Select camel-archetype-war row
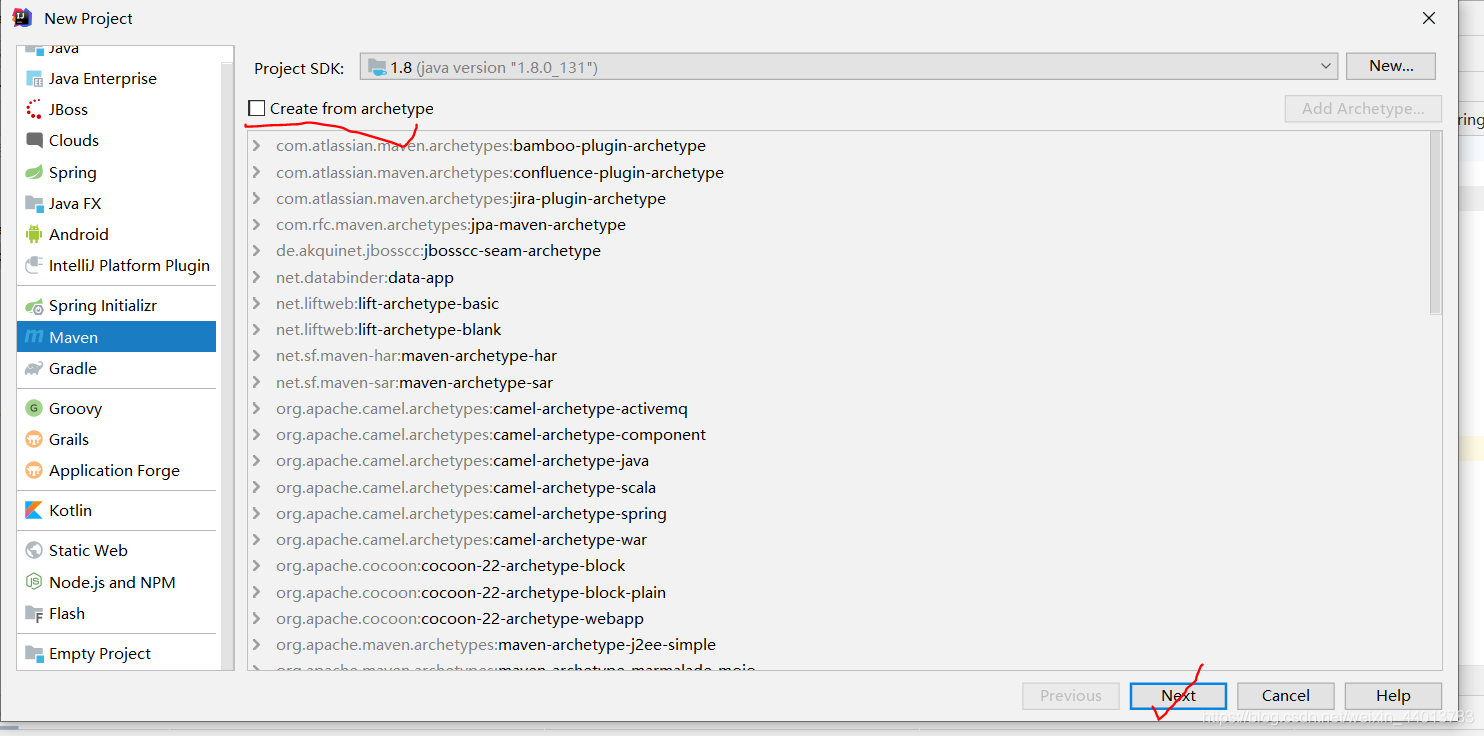1484x736 pixels. [x=838, y=540]
